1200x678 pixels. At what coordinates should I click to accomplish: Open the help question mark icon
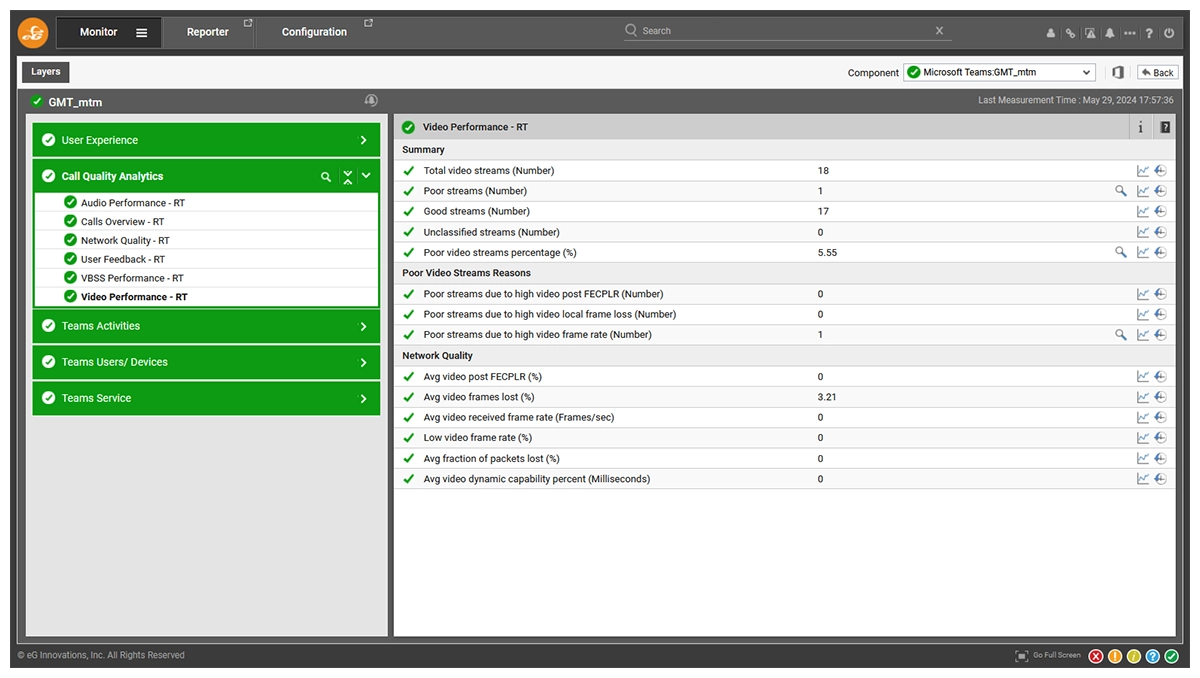(1149, 33)
